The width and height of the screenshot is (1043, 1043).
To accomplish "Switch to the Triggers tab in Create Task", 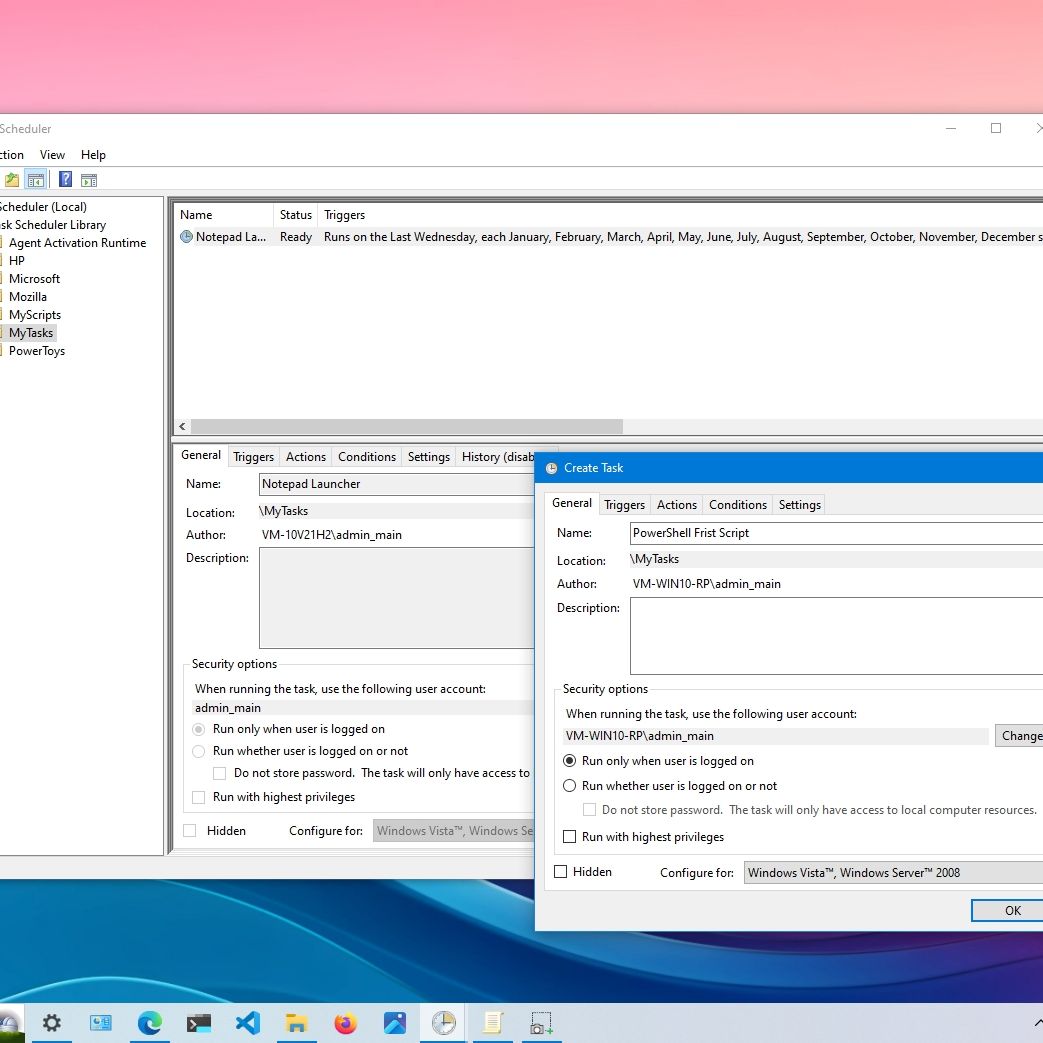I will 624,505.
